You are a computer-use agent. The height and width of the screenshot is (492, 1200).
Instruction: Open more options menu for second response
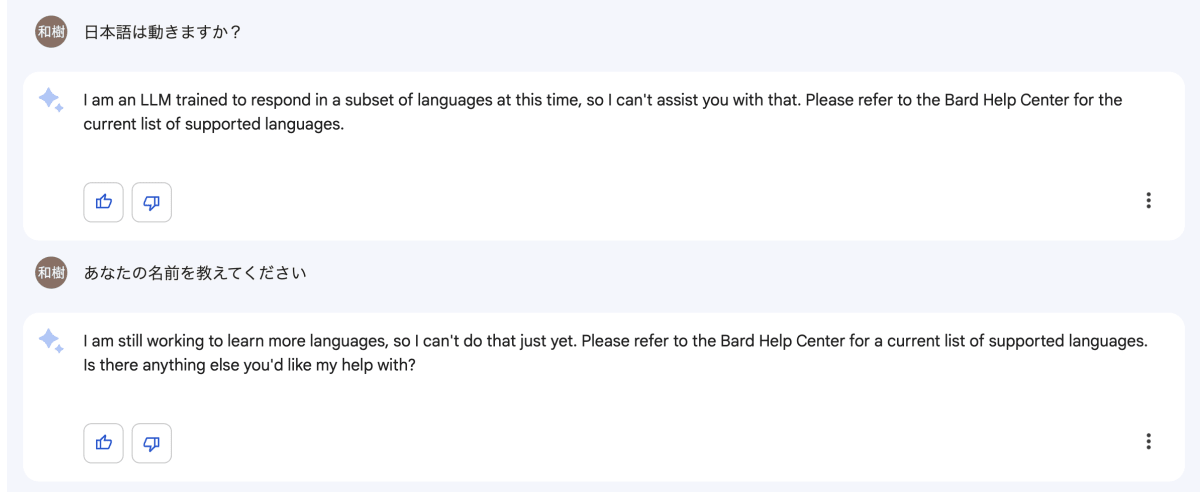(1148, 441)
